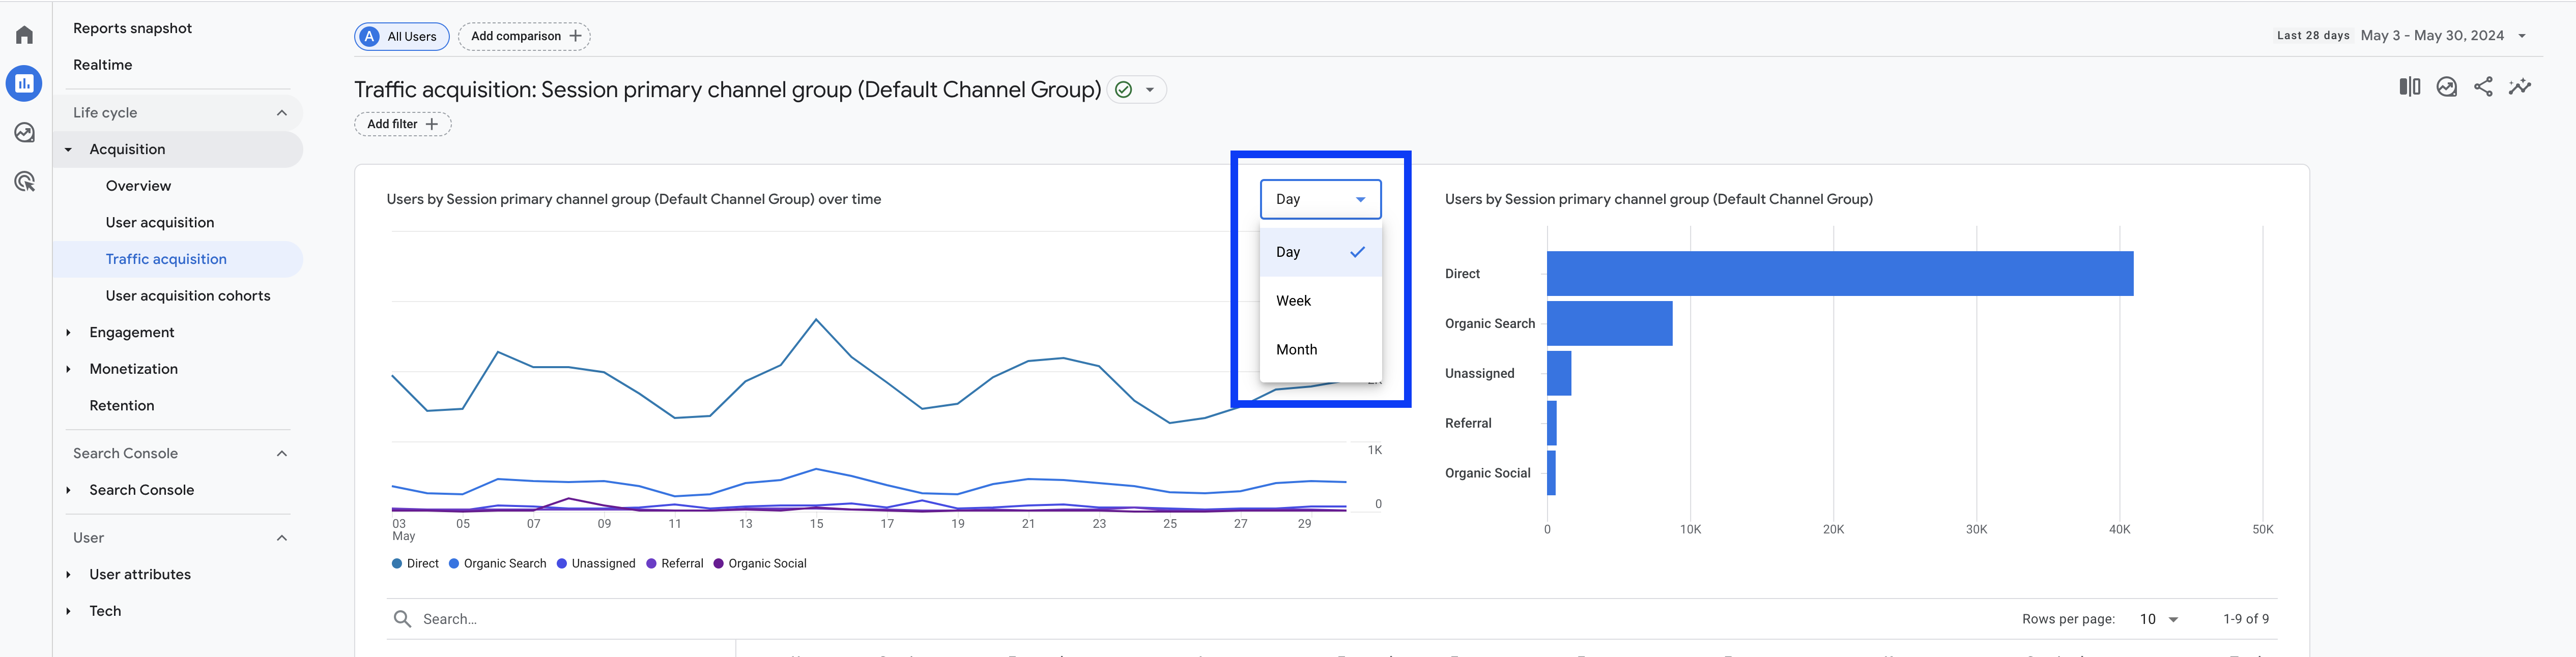Expand the Tech tree arrow
This screenshot has width=2576, height=657.
click(x=68, y=611)
